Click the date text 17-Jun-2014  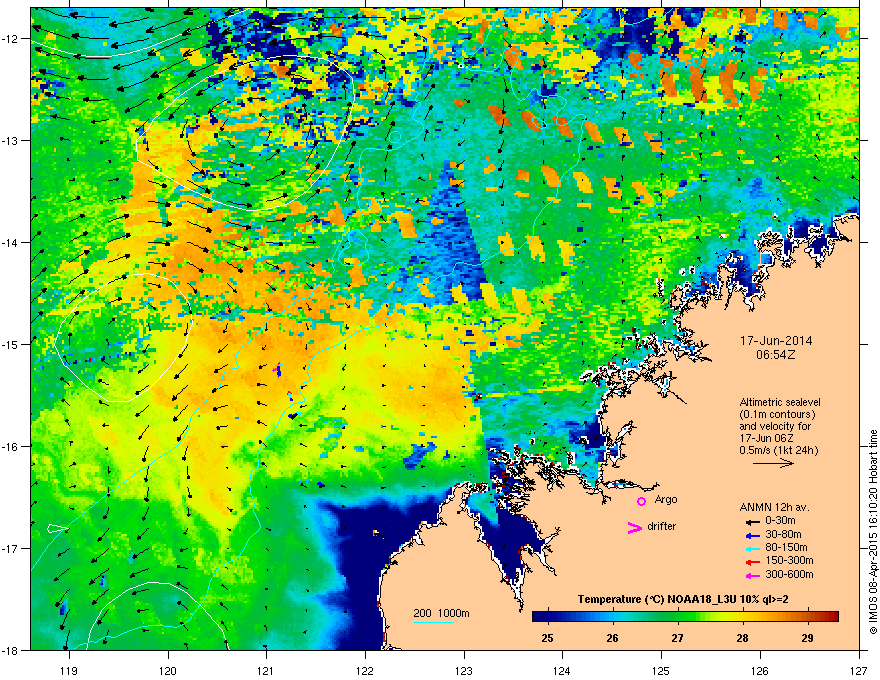[x=776, y=341]
